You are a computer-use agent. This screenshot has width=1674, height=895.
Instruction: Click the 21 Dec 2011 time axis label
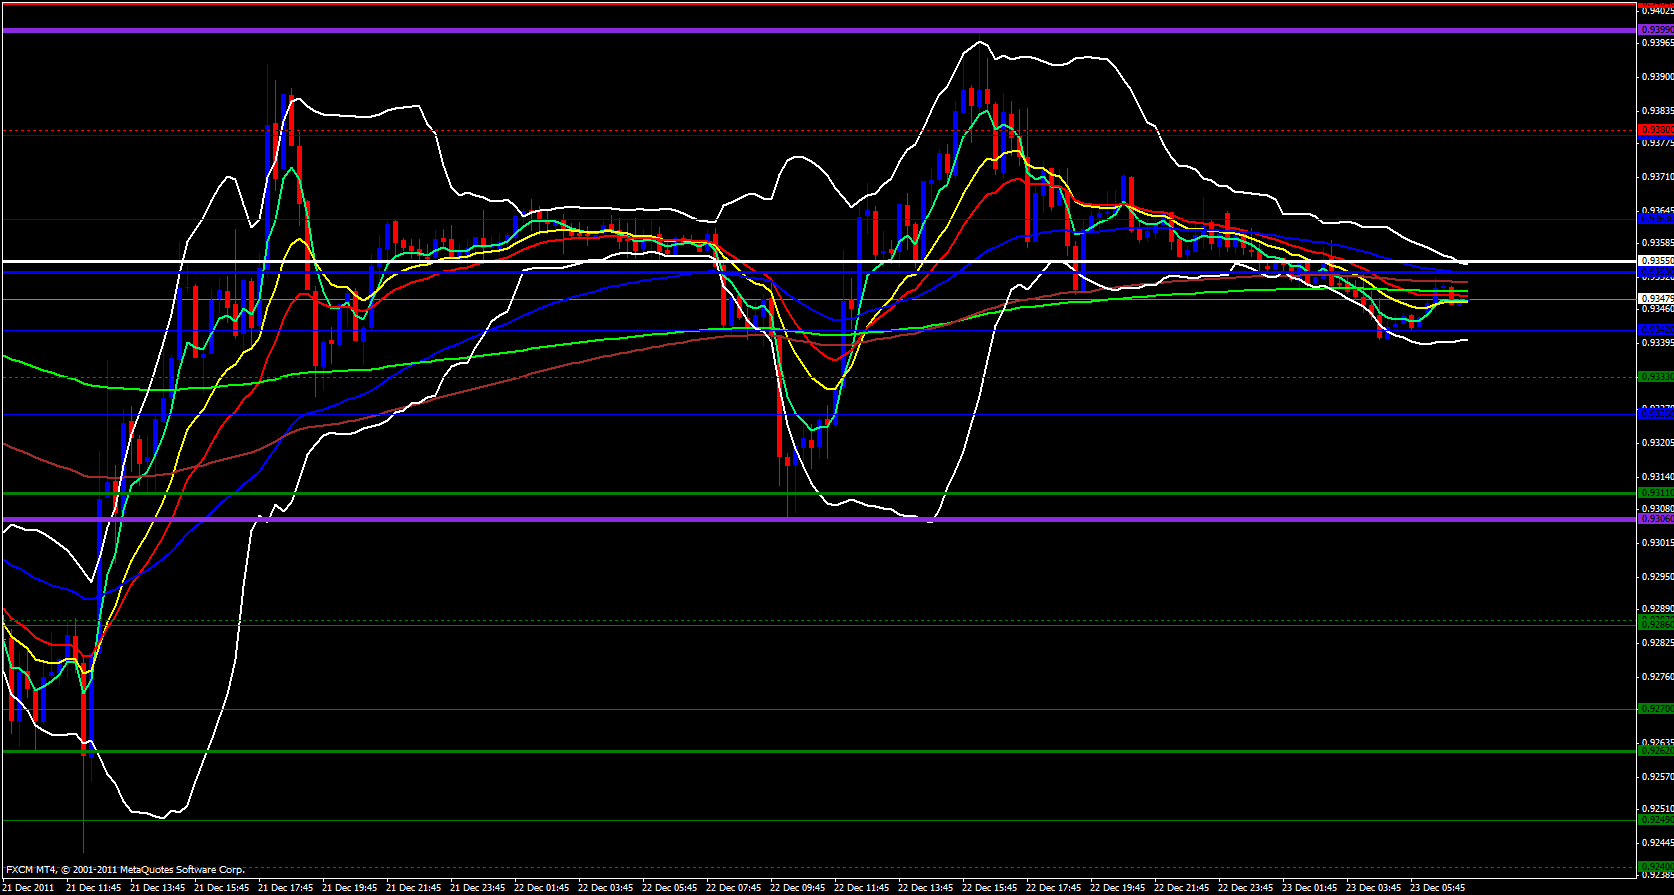[x=30, y=887]
